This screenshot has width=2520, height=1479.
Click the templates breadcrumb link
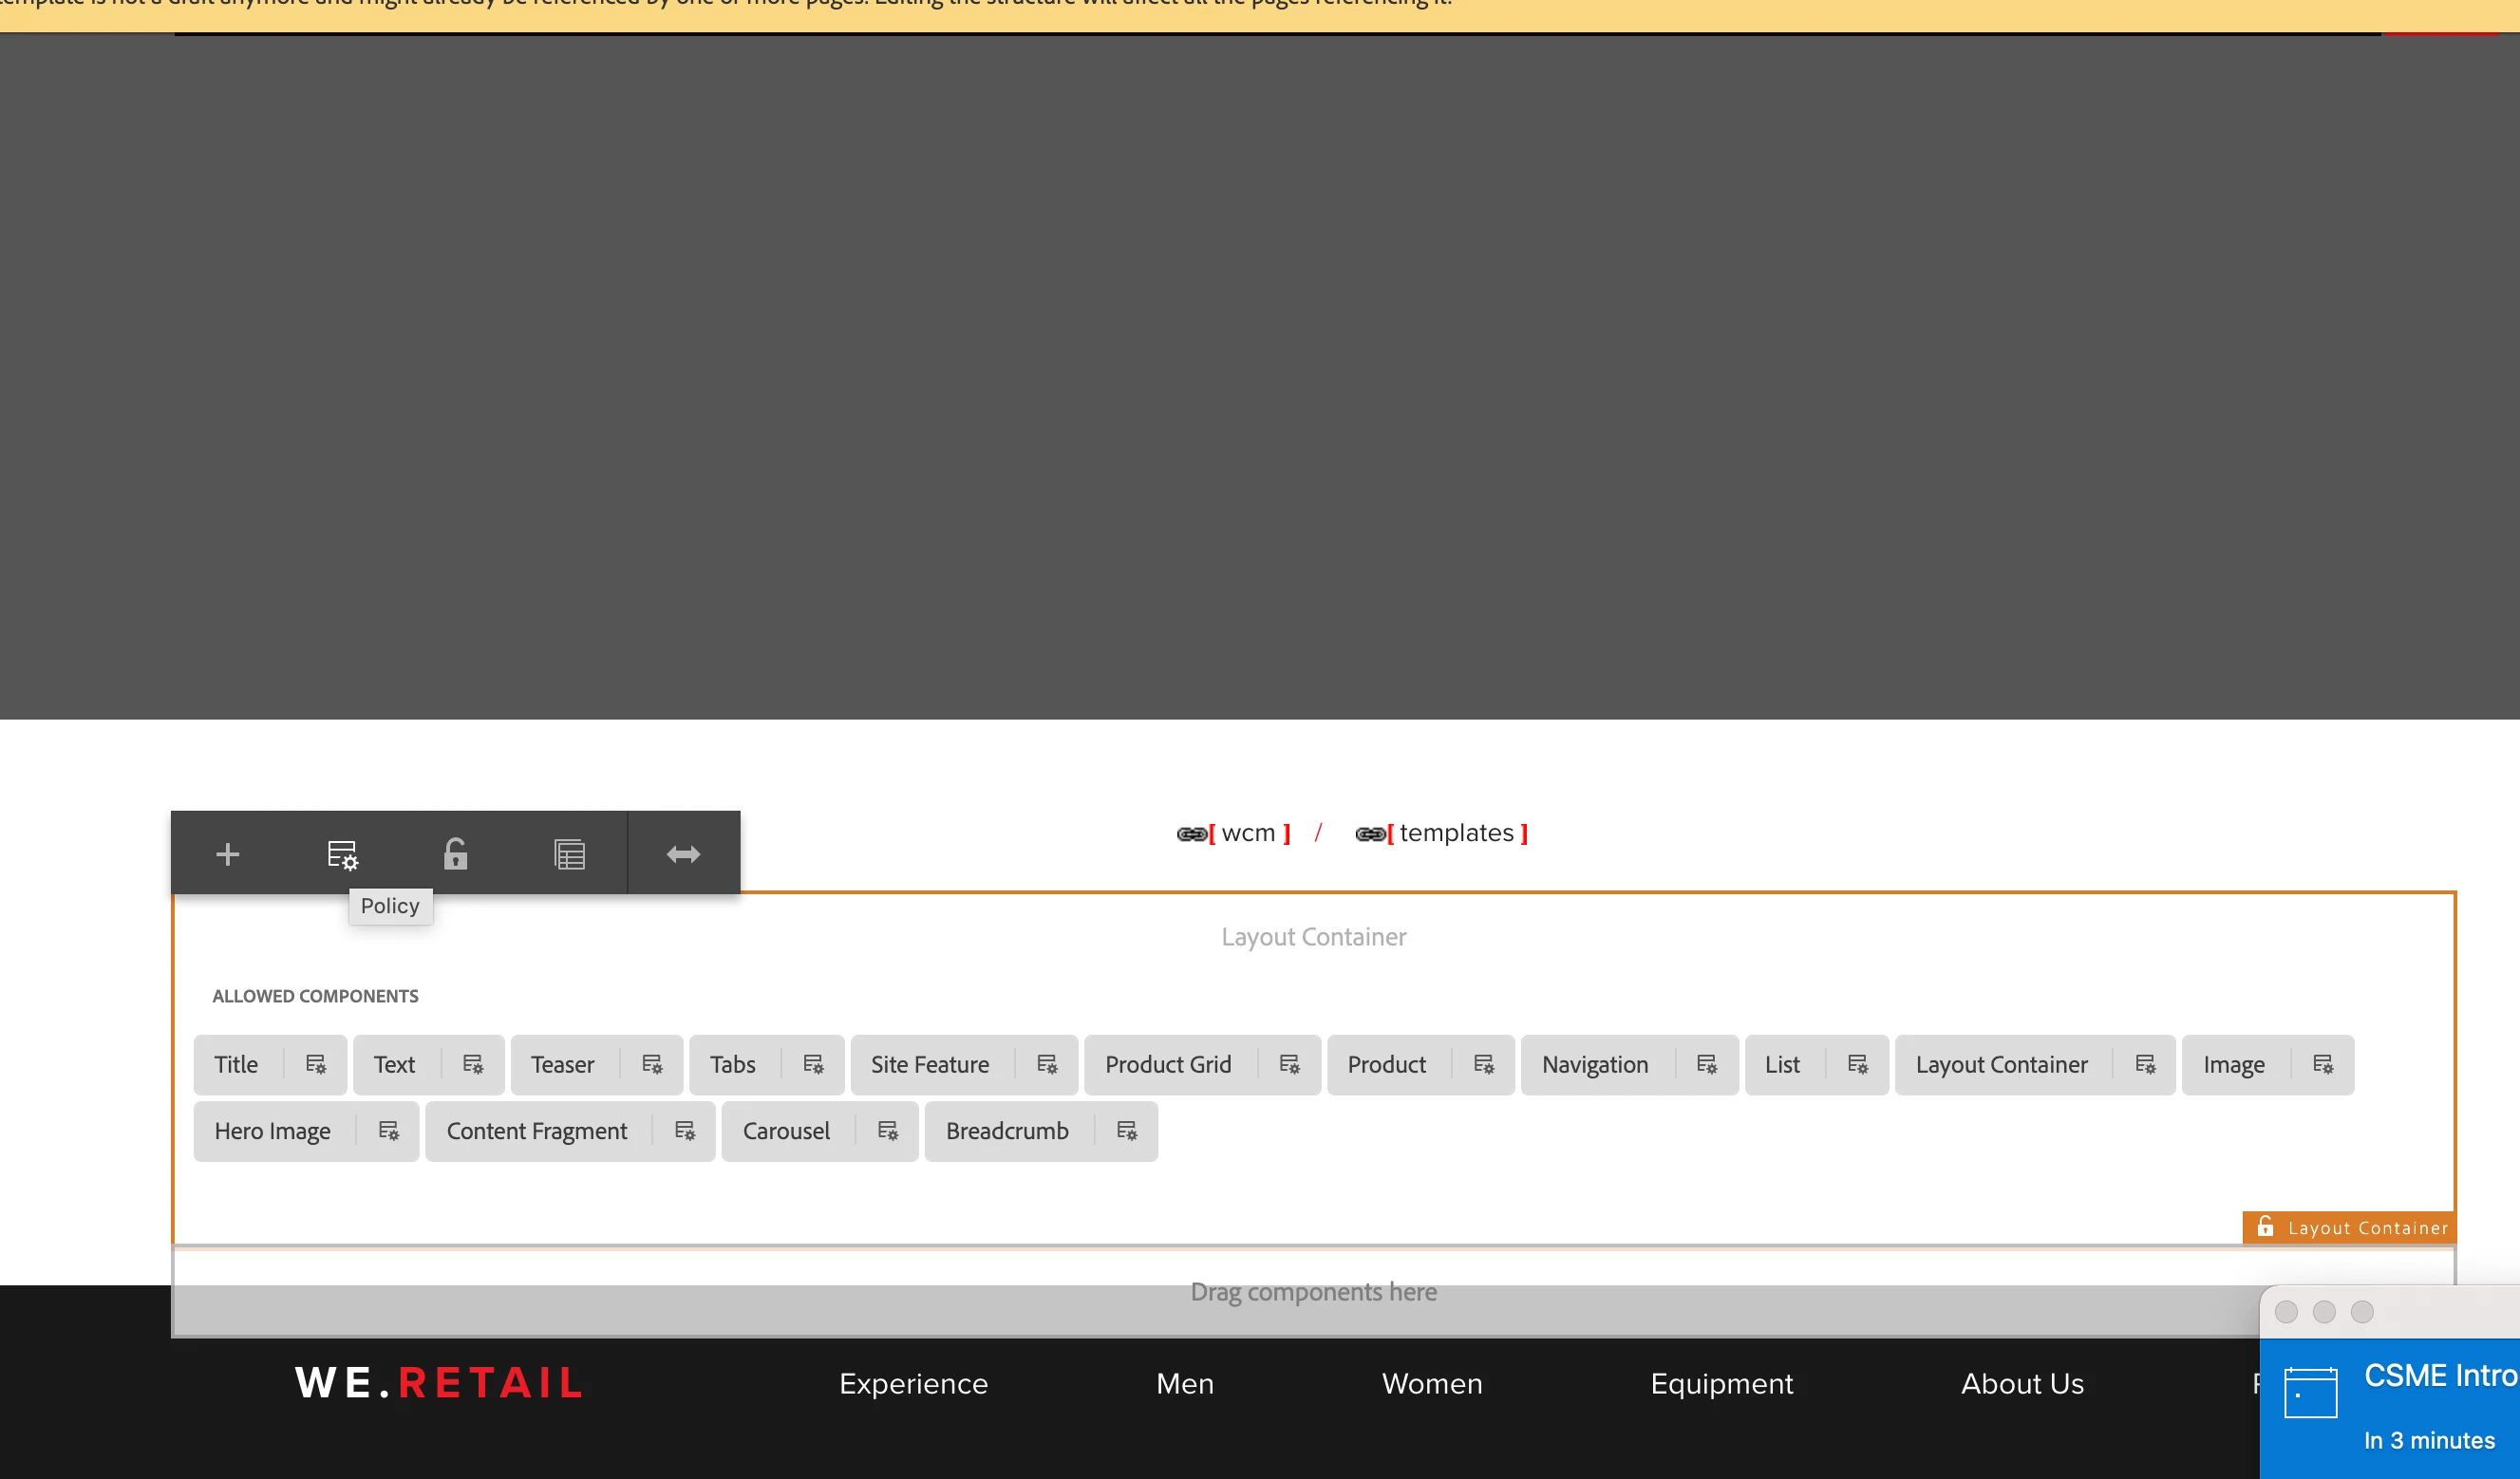(x=1455, y=833)
